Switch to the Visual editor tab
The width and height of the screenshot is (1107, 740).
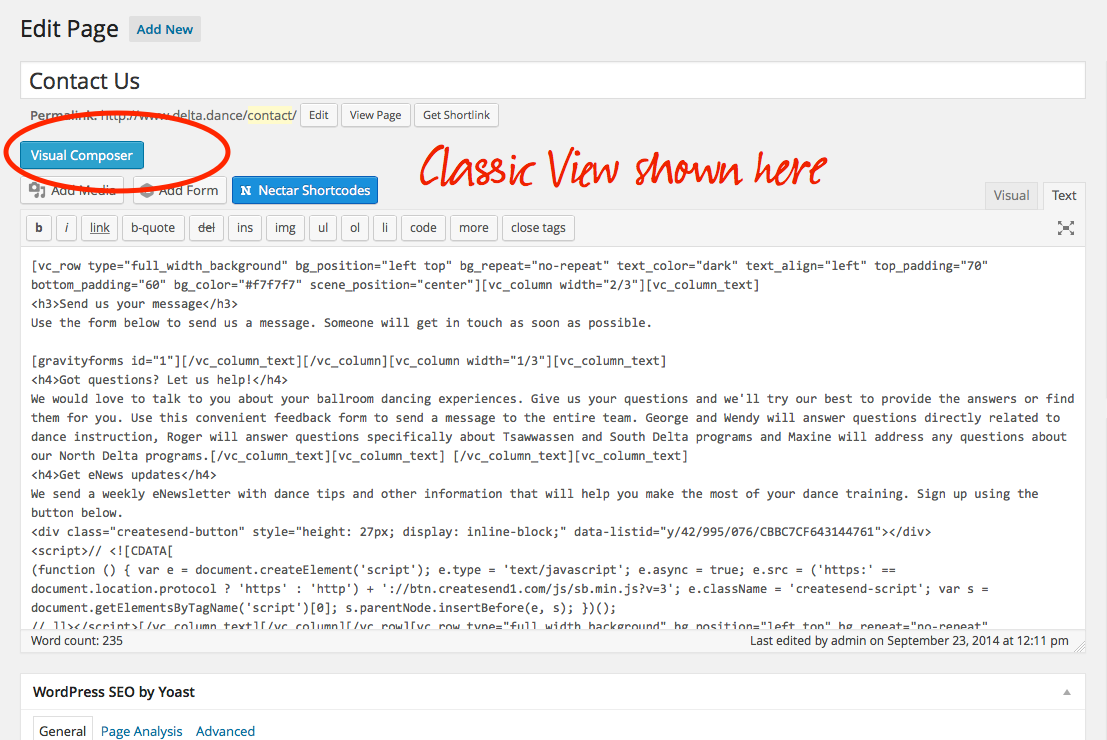[1011, 196]
